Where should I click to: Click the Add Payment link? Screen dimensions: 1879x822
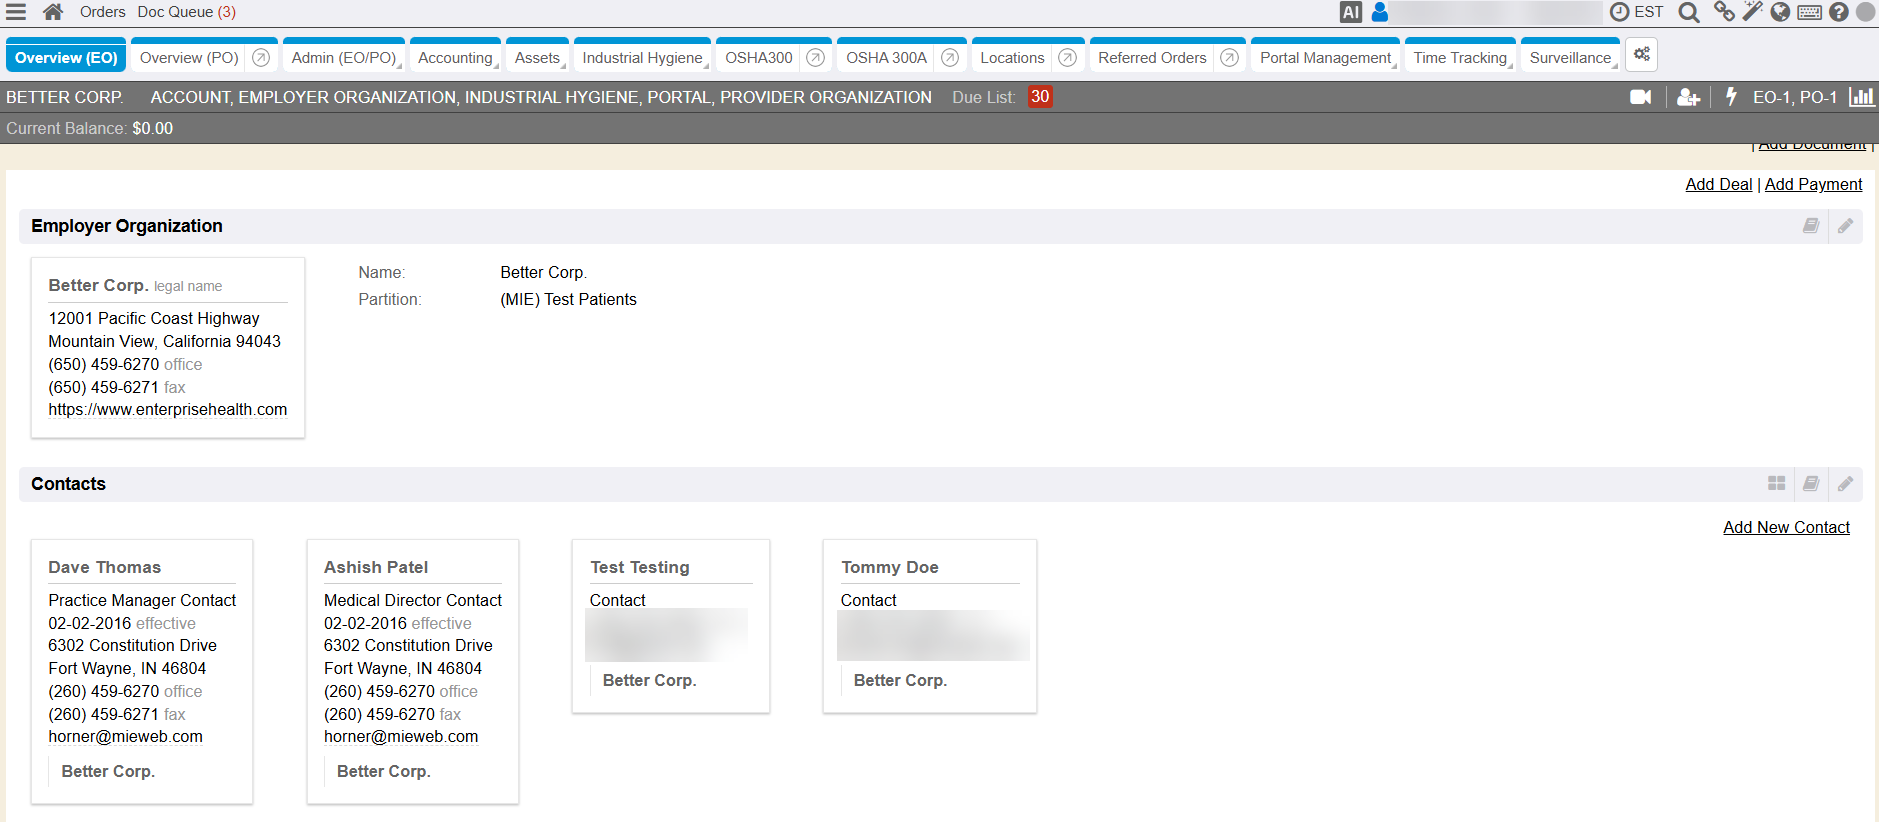pyautogui.click(x=1813, y=184)
